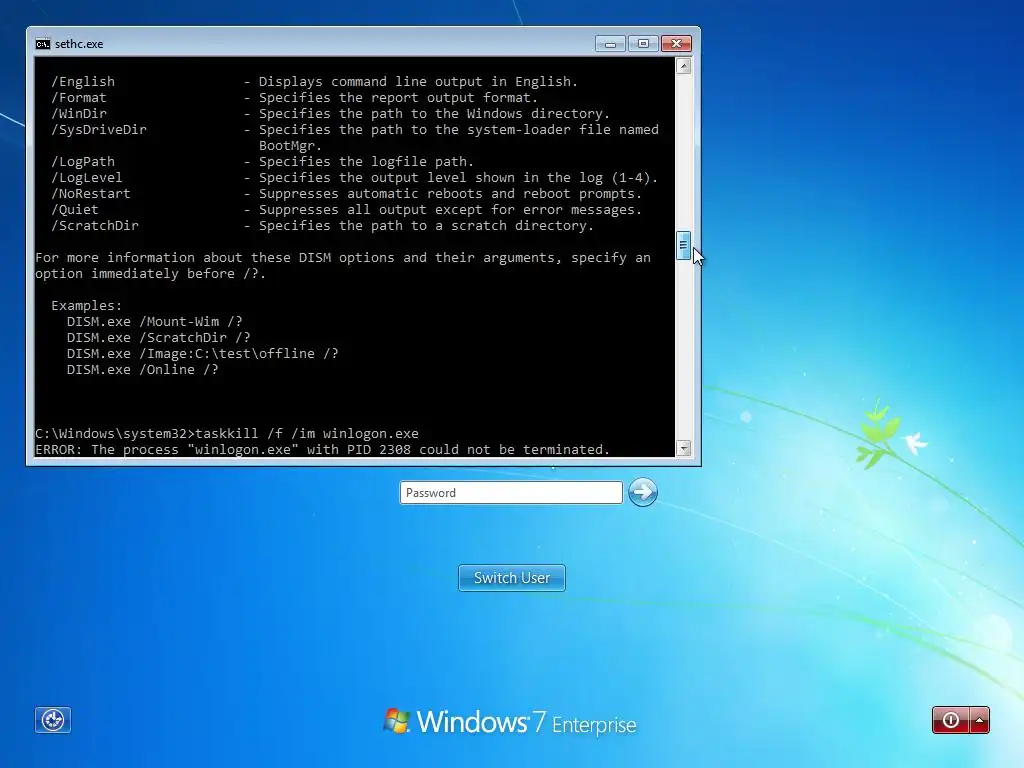This screenshot has width=1024, height=768.
Task: Click 'Displays command line output in English.' text
Action: [419, 82]
